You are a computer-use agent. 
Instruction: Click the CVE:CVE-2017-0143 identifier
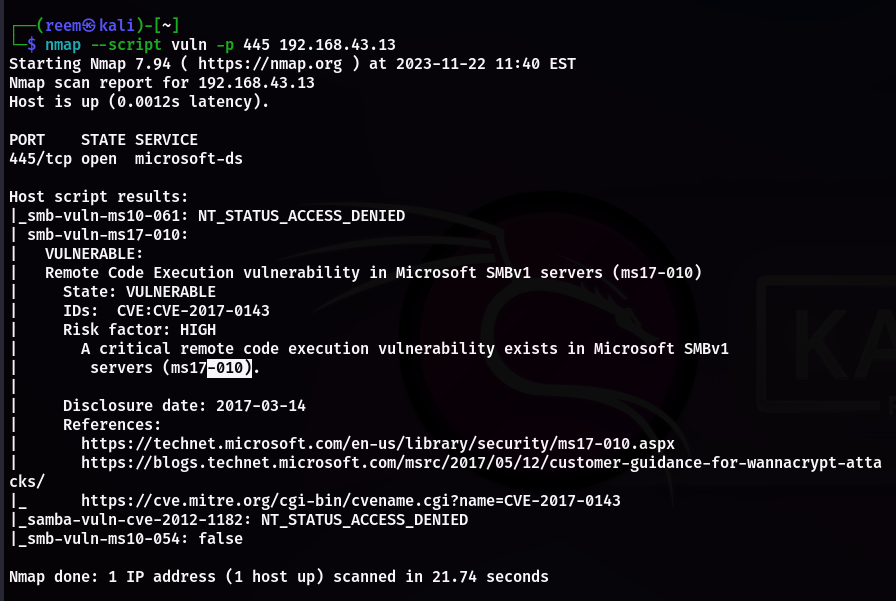pyautogui.click(x=193, y=311)
